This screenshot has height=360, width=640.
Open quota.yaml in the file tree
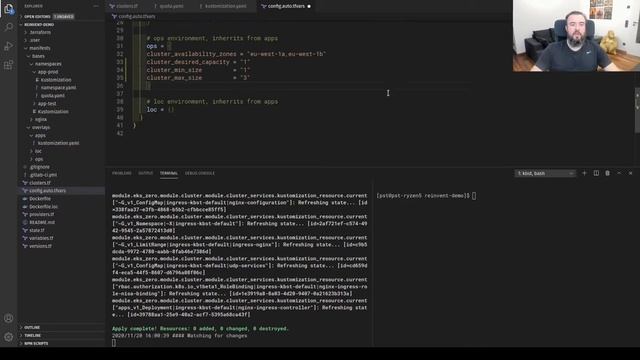click(x=53, y=96)
